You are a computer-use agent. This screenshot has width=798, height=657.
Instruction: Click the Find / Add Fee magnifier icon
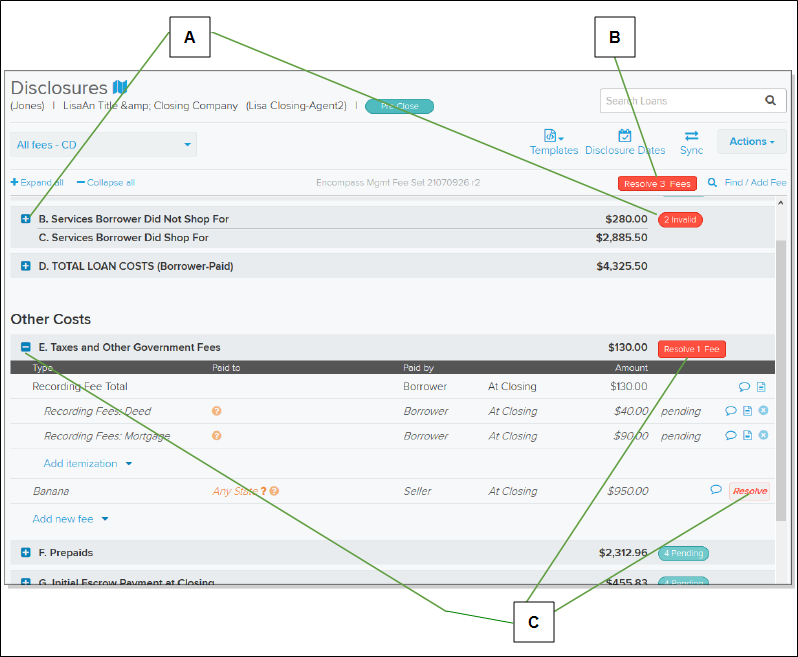712,182
